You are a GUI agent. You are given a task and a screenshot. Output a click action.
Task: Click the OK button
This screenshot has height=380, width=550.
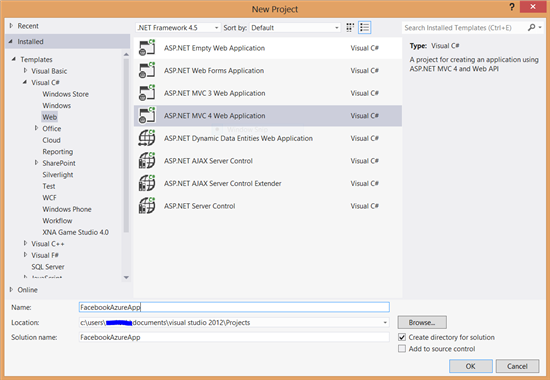click(x=471, y=366)
